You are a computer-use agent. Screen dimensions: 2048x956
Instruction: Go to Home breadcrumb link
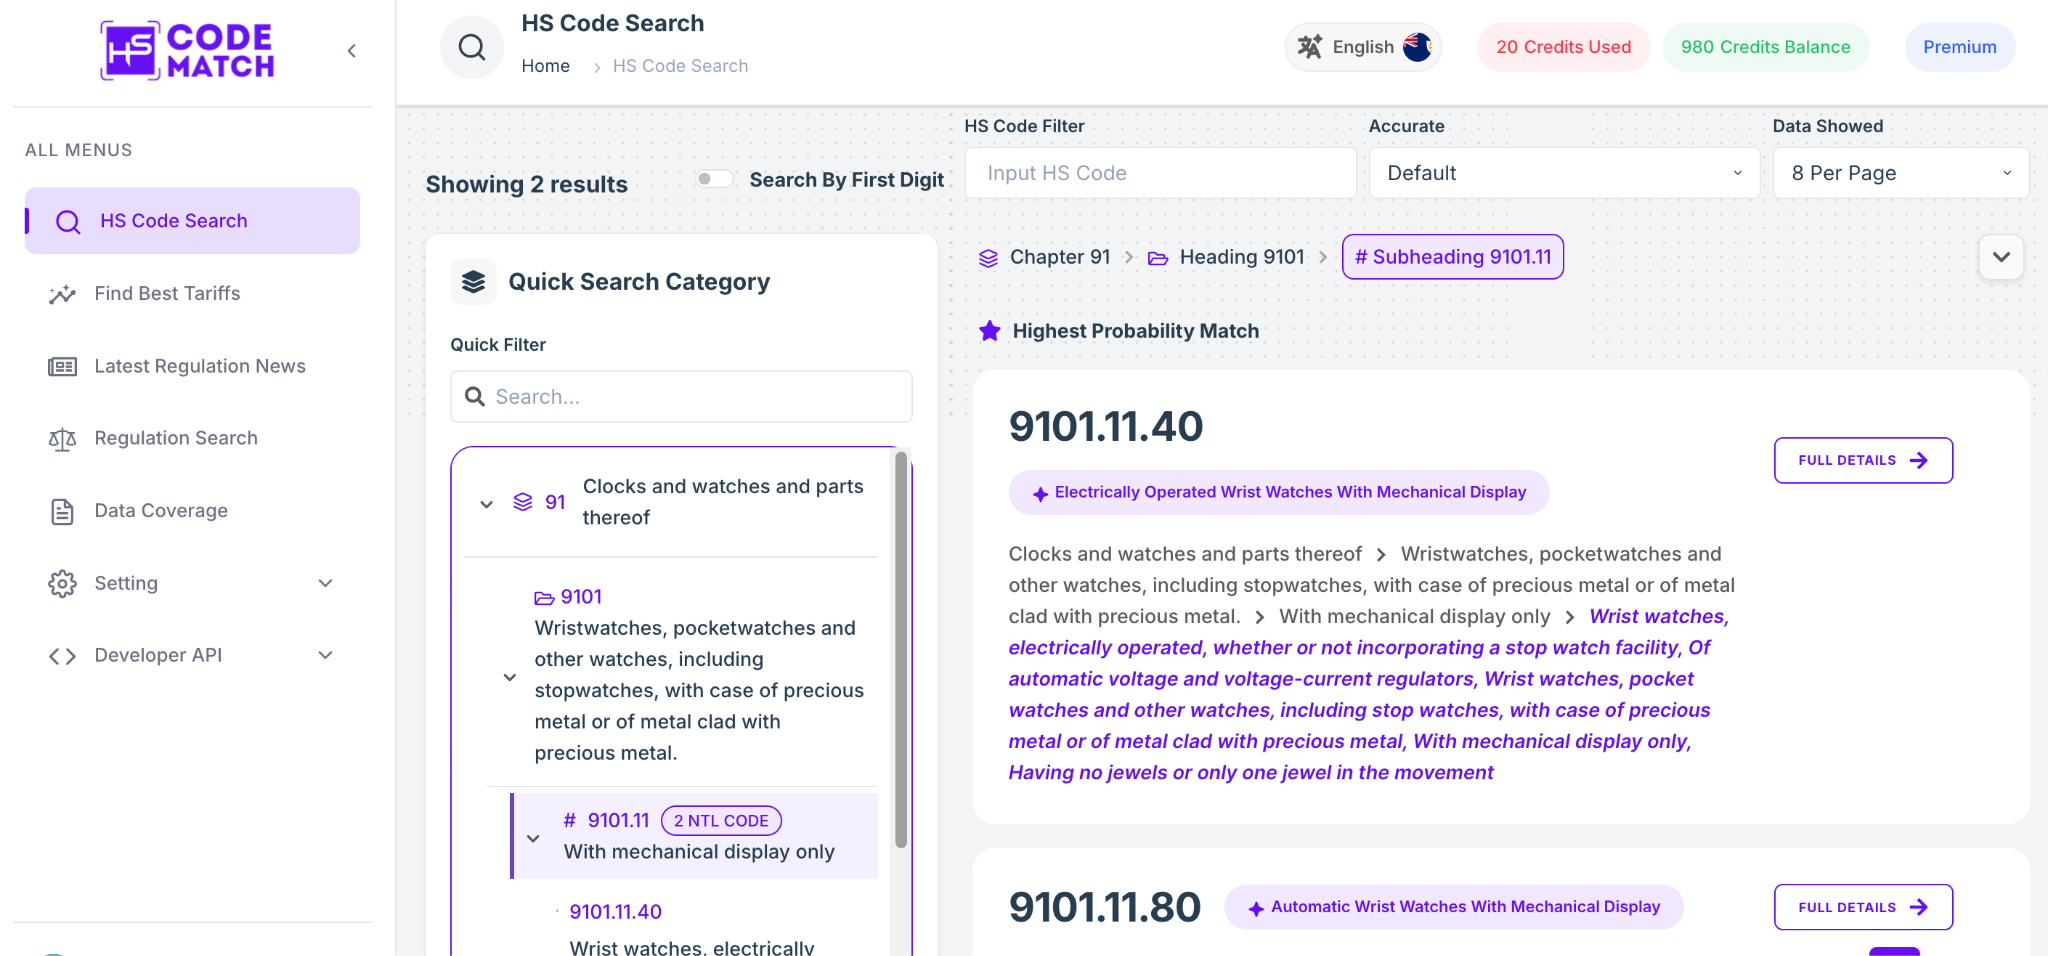point(546,66)
